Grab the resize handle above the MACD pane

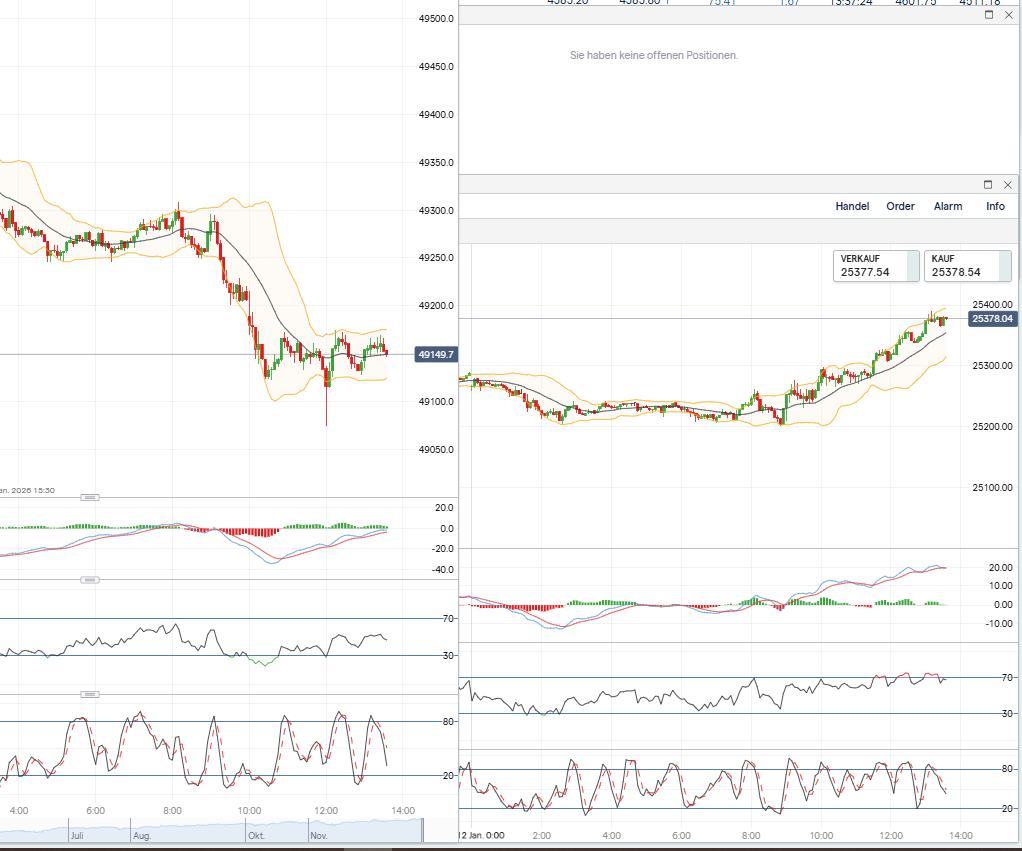[90, 497]
